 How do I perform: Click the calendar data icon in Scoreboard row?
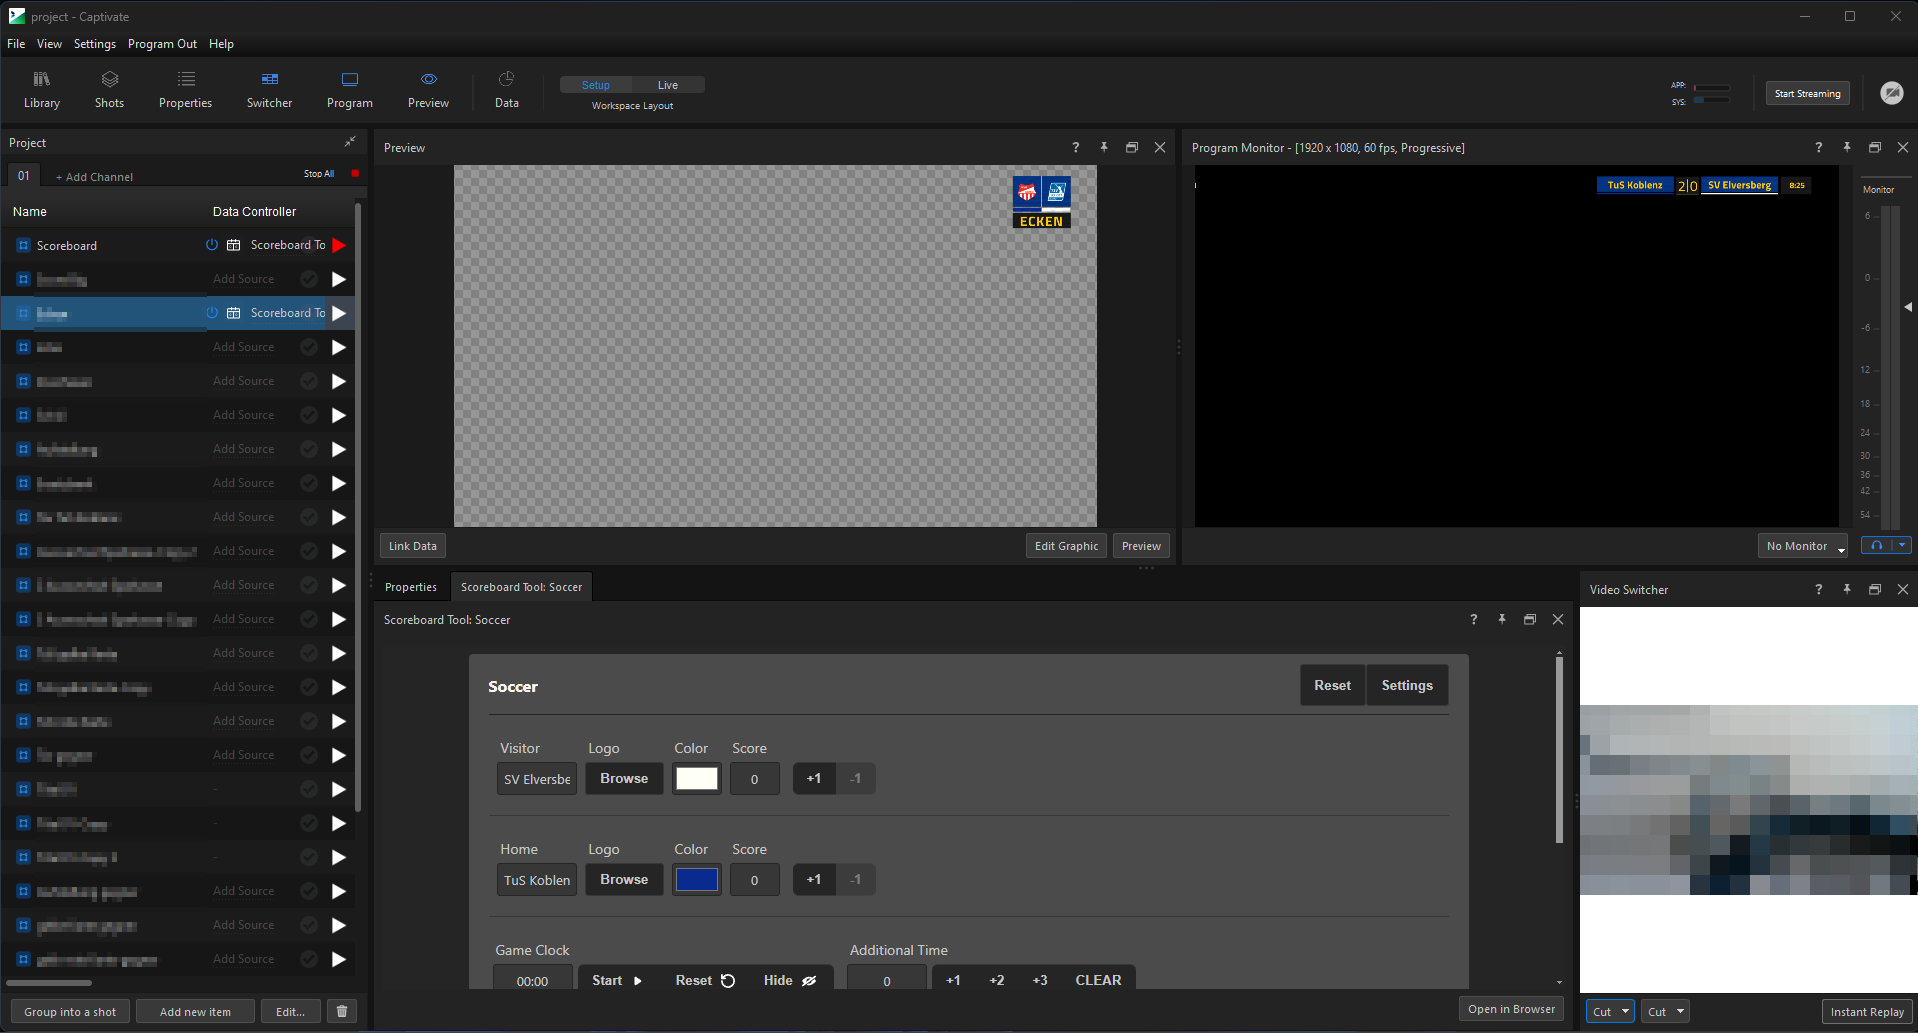(x=233, y=245)
